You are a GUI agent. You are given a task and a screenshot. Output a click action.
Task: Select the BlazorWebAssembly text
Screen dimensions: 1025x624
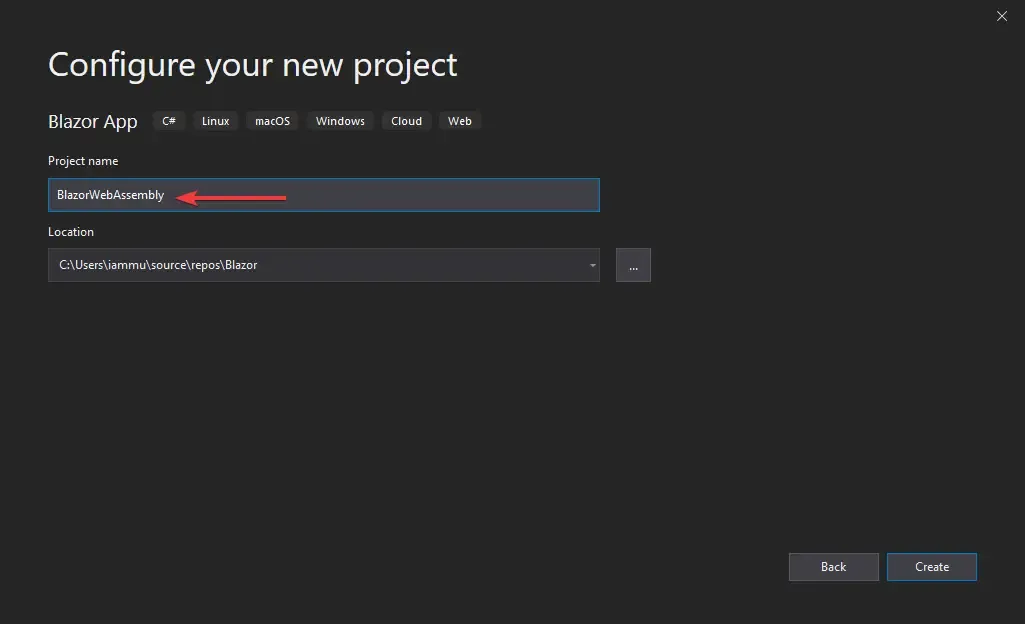110,195
